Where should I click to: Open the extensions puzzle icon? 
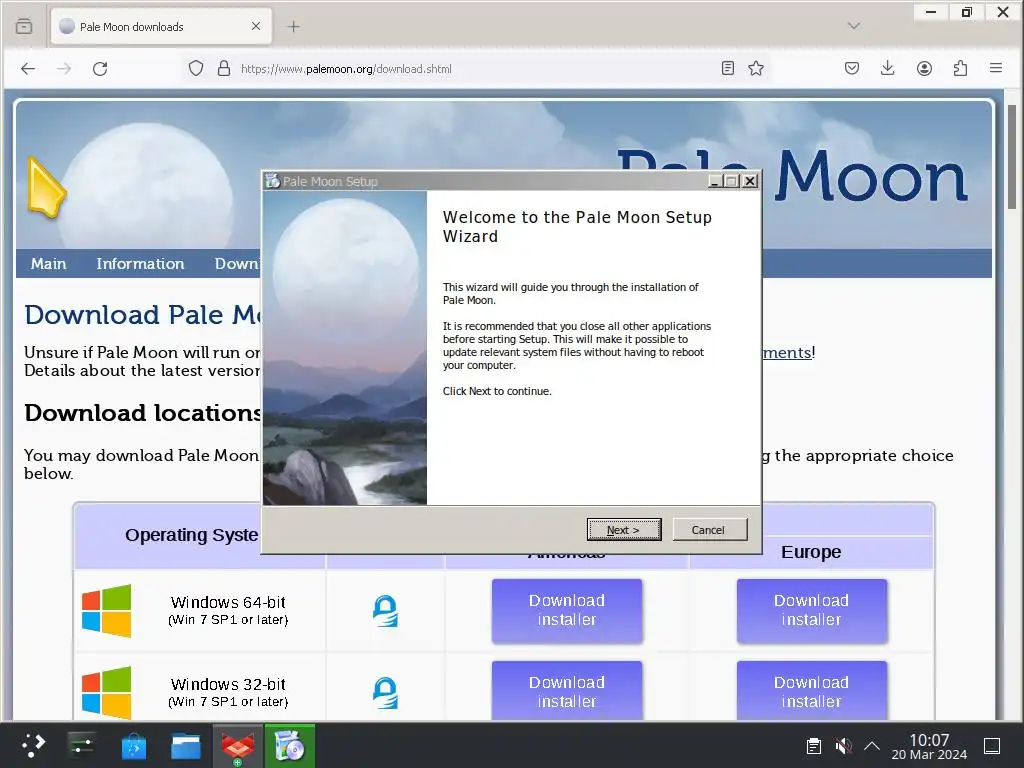click(x=960, y=69)
